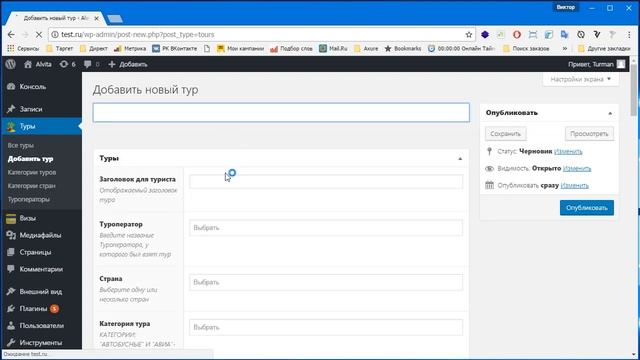Click the browser back arrow
This screenshot has width=640, height=360.
11,35
